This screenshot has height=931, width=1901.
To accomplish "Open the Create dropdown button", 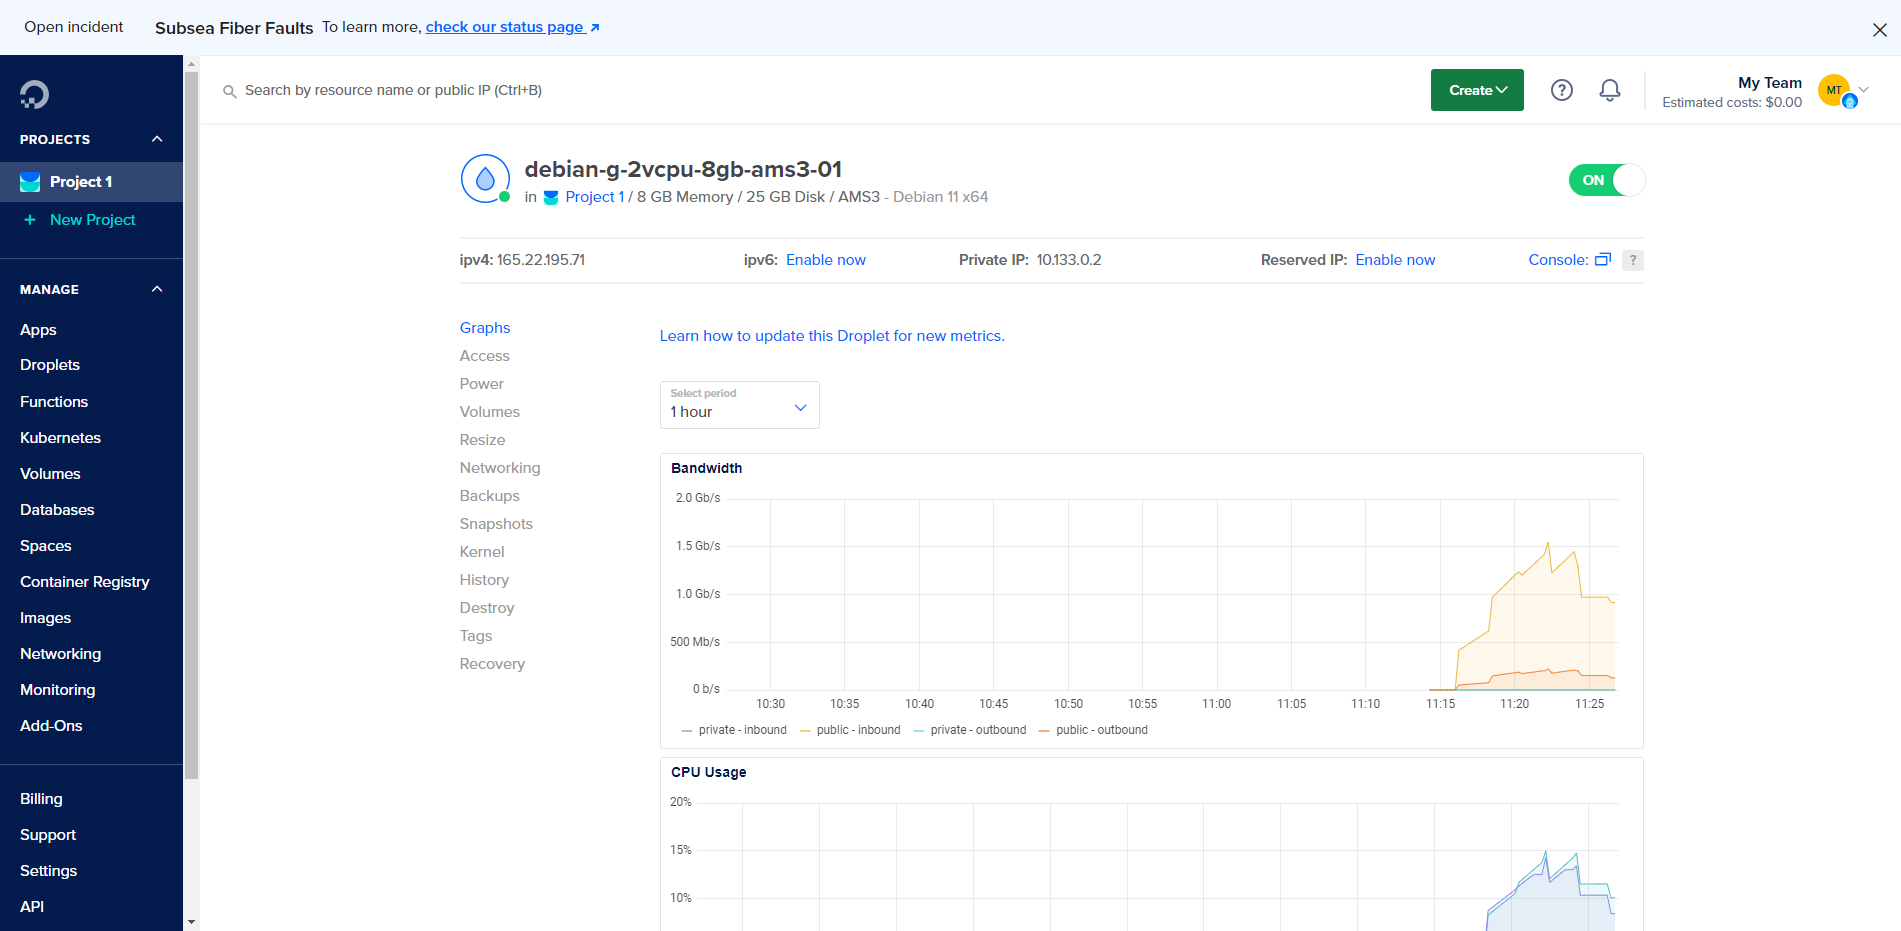I will (x=1477, y=90).
